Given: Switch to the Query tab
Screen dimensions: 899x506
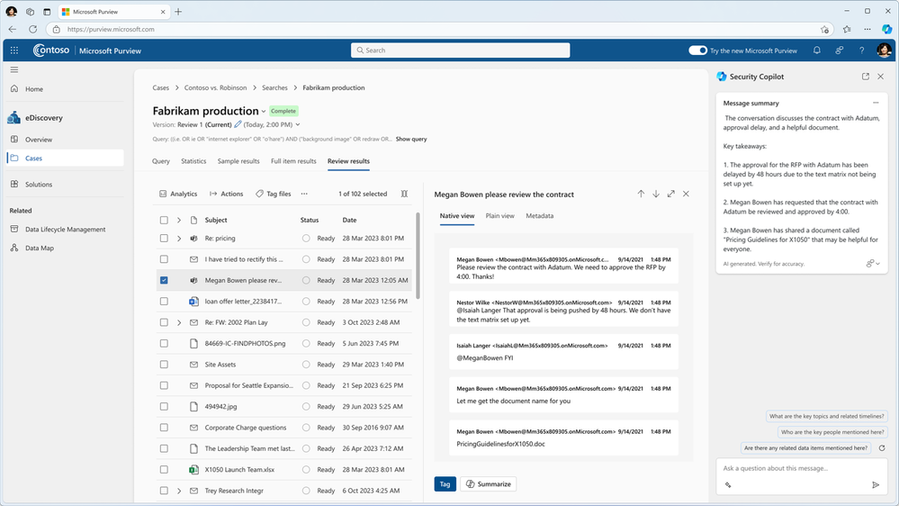Looking at the screenshot, I should click(x=161, y=161).
